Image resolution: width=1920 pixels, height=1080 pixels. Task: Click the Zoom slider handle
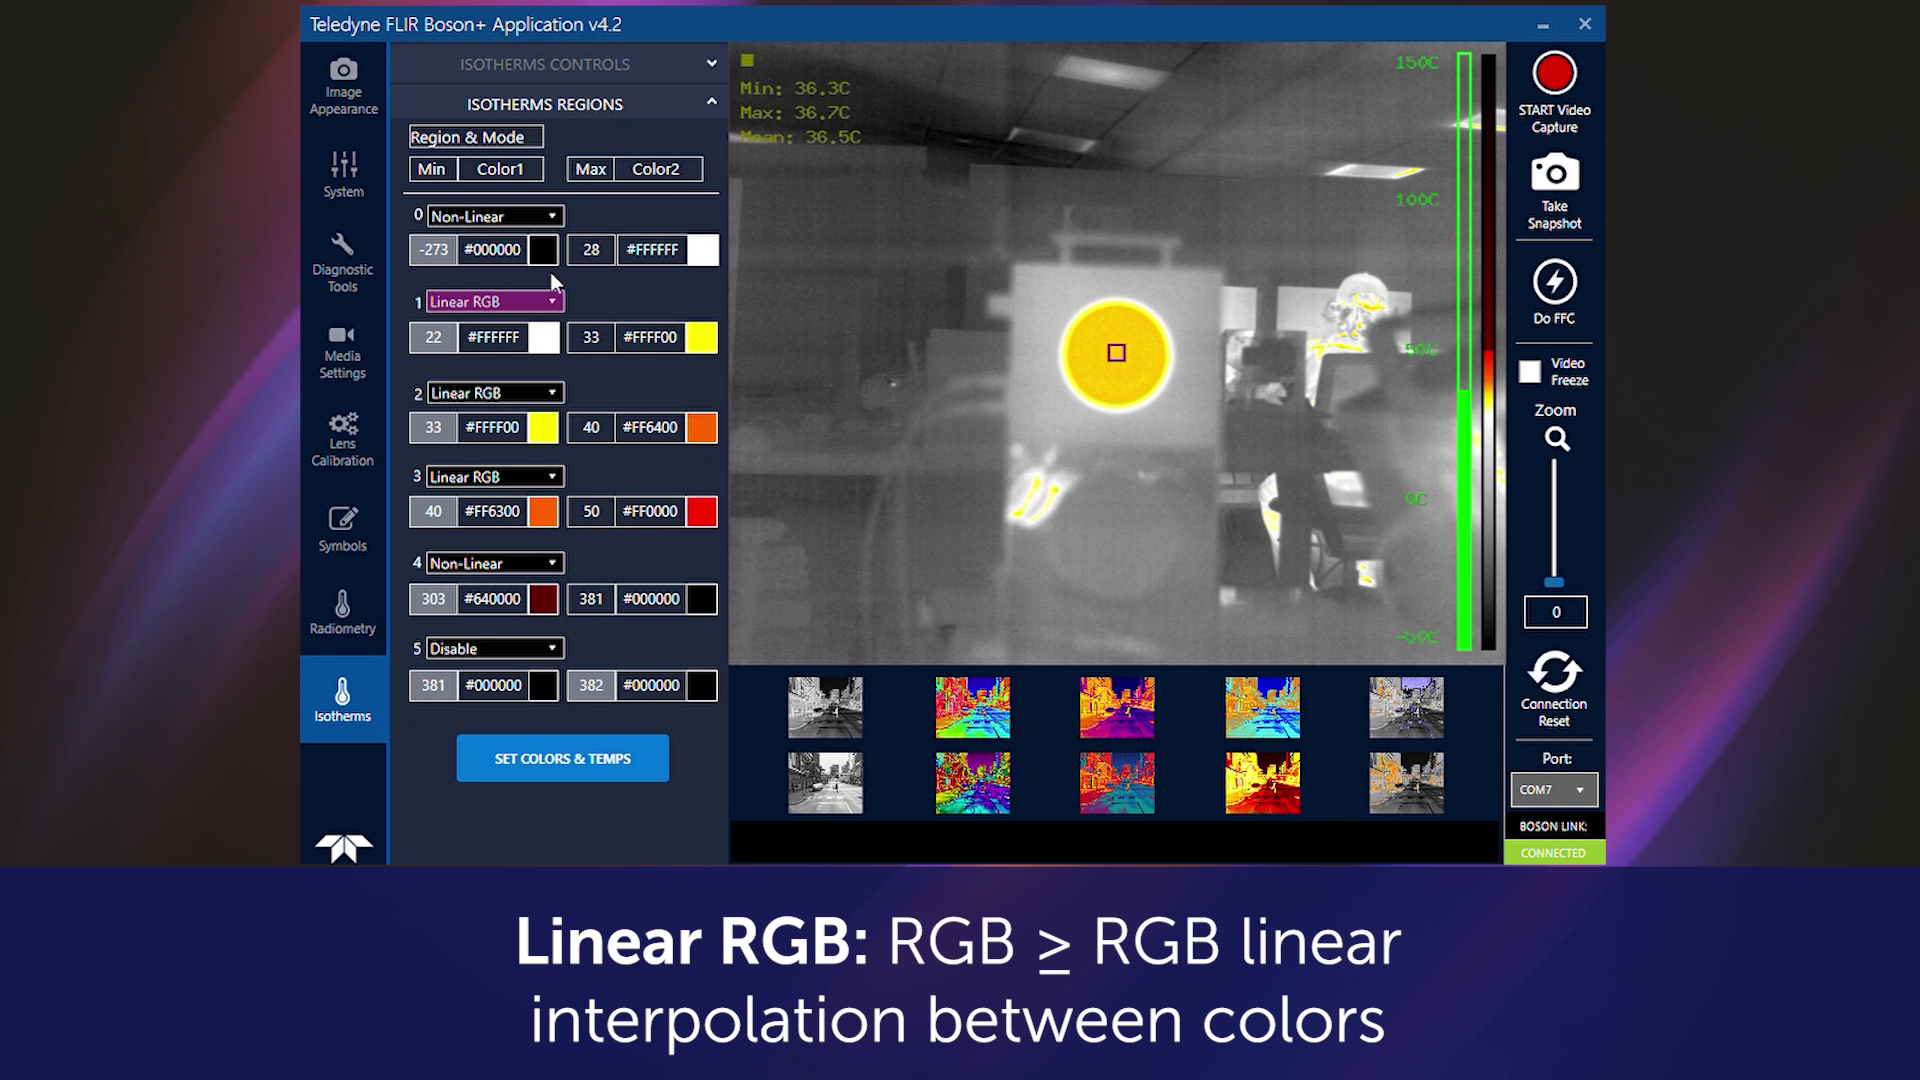click(1554, 582)
